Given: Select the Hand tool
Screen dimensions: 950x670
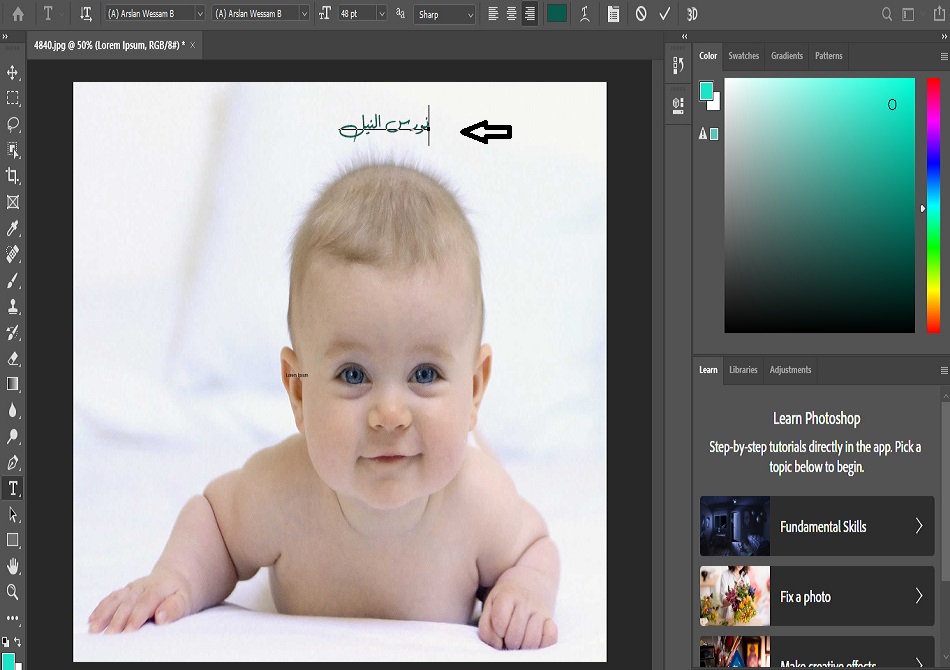Looking at the screenshot, I should [13, 566].
